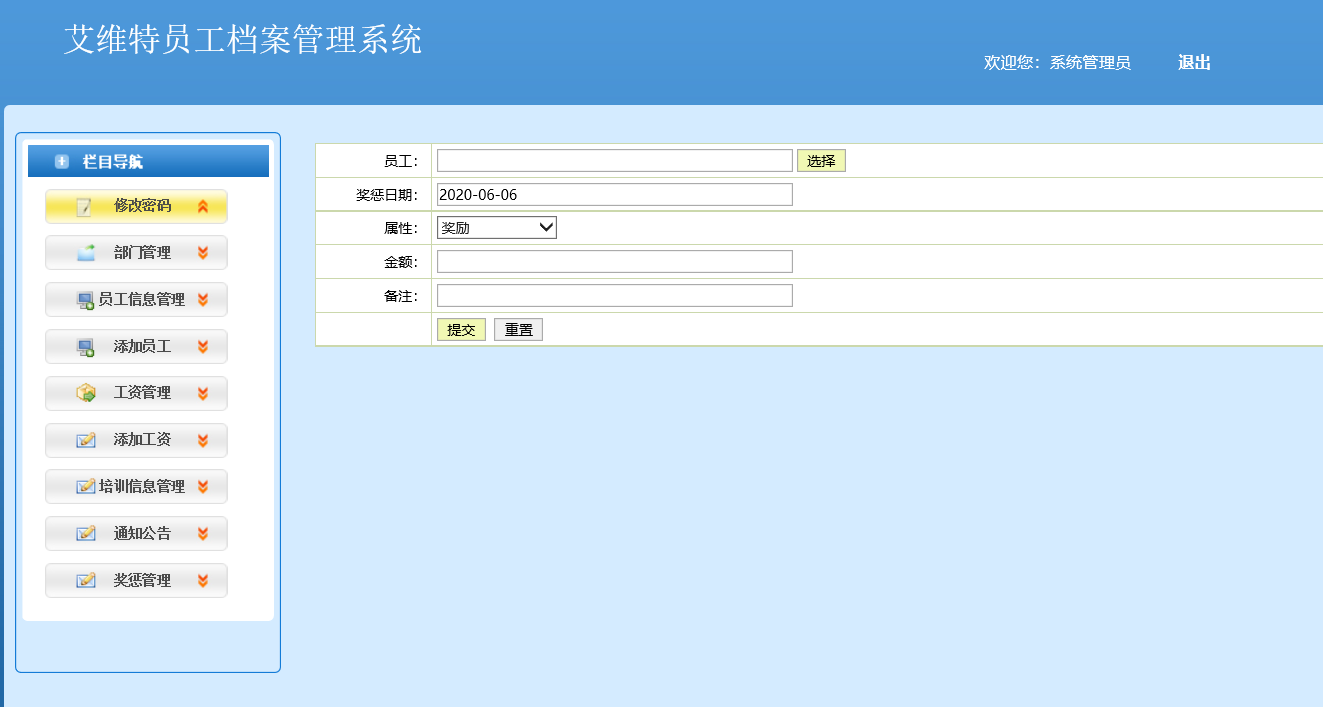Screen dimensions: 1323x707
Task: Open the 属性 dropdown showing 奖励
Action: [496, 228]
